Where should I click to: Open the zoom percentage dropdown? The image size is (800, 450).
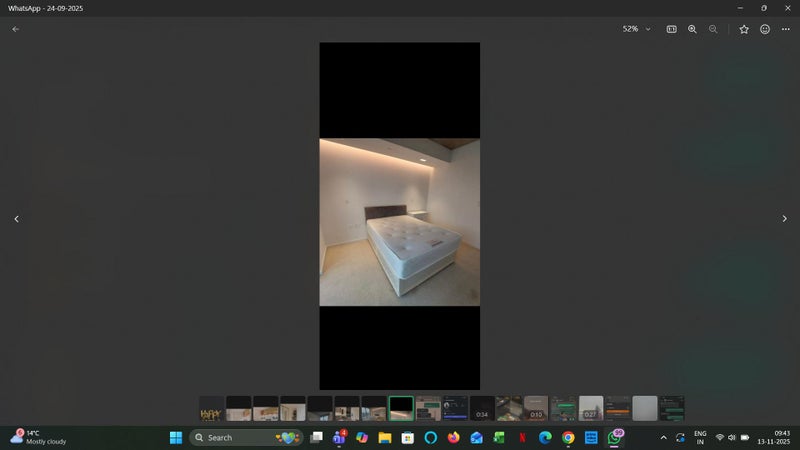(636, 29)
